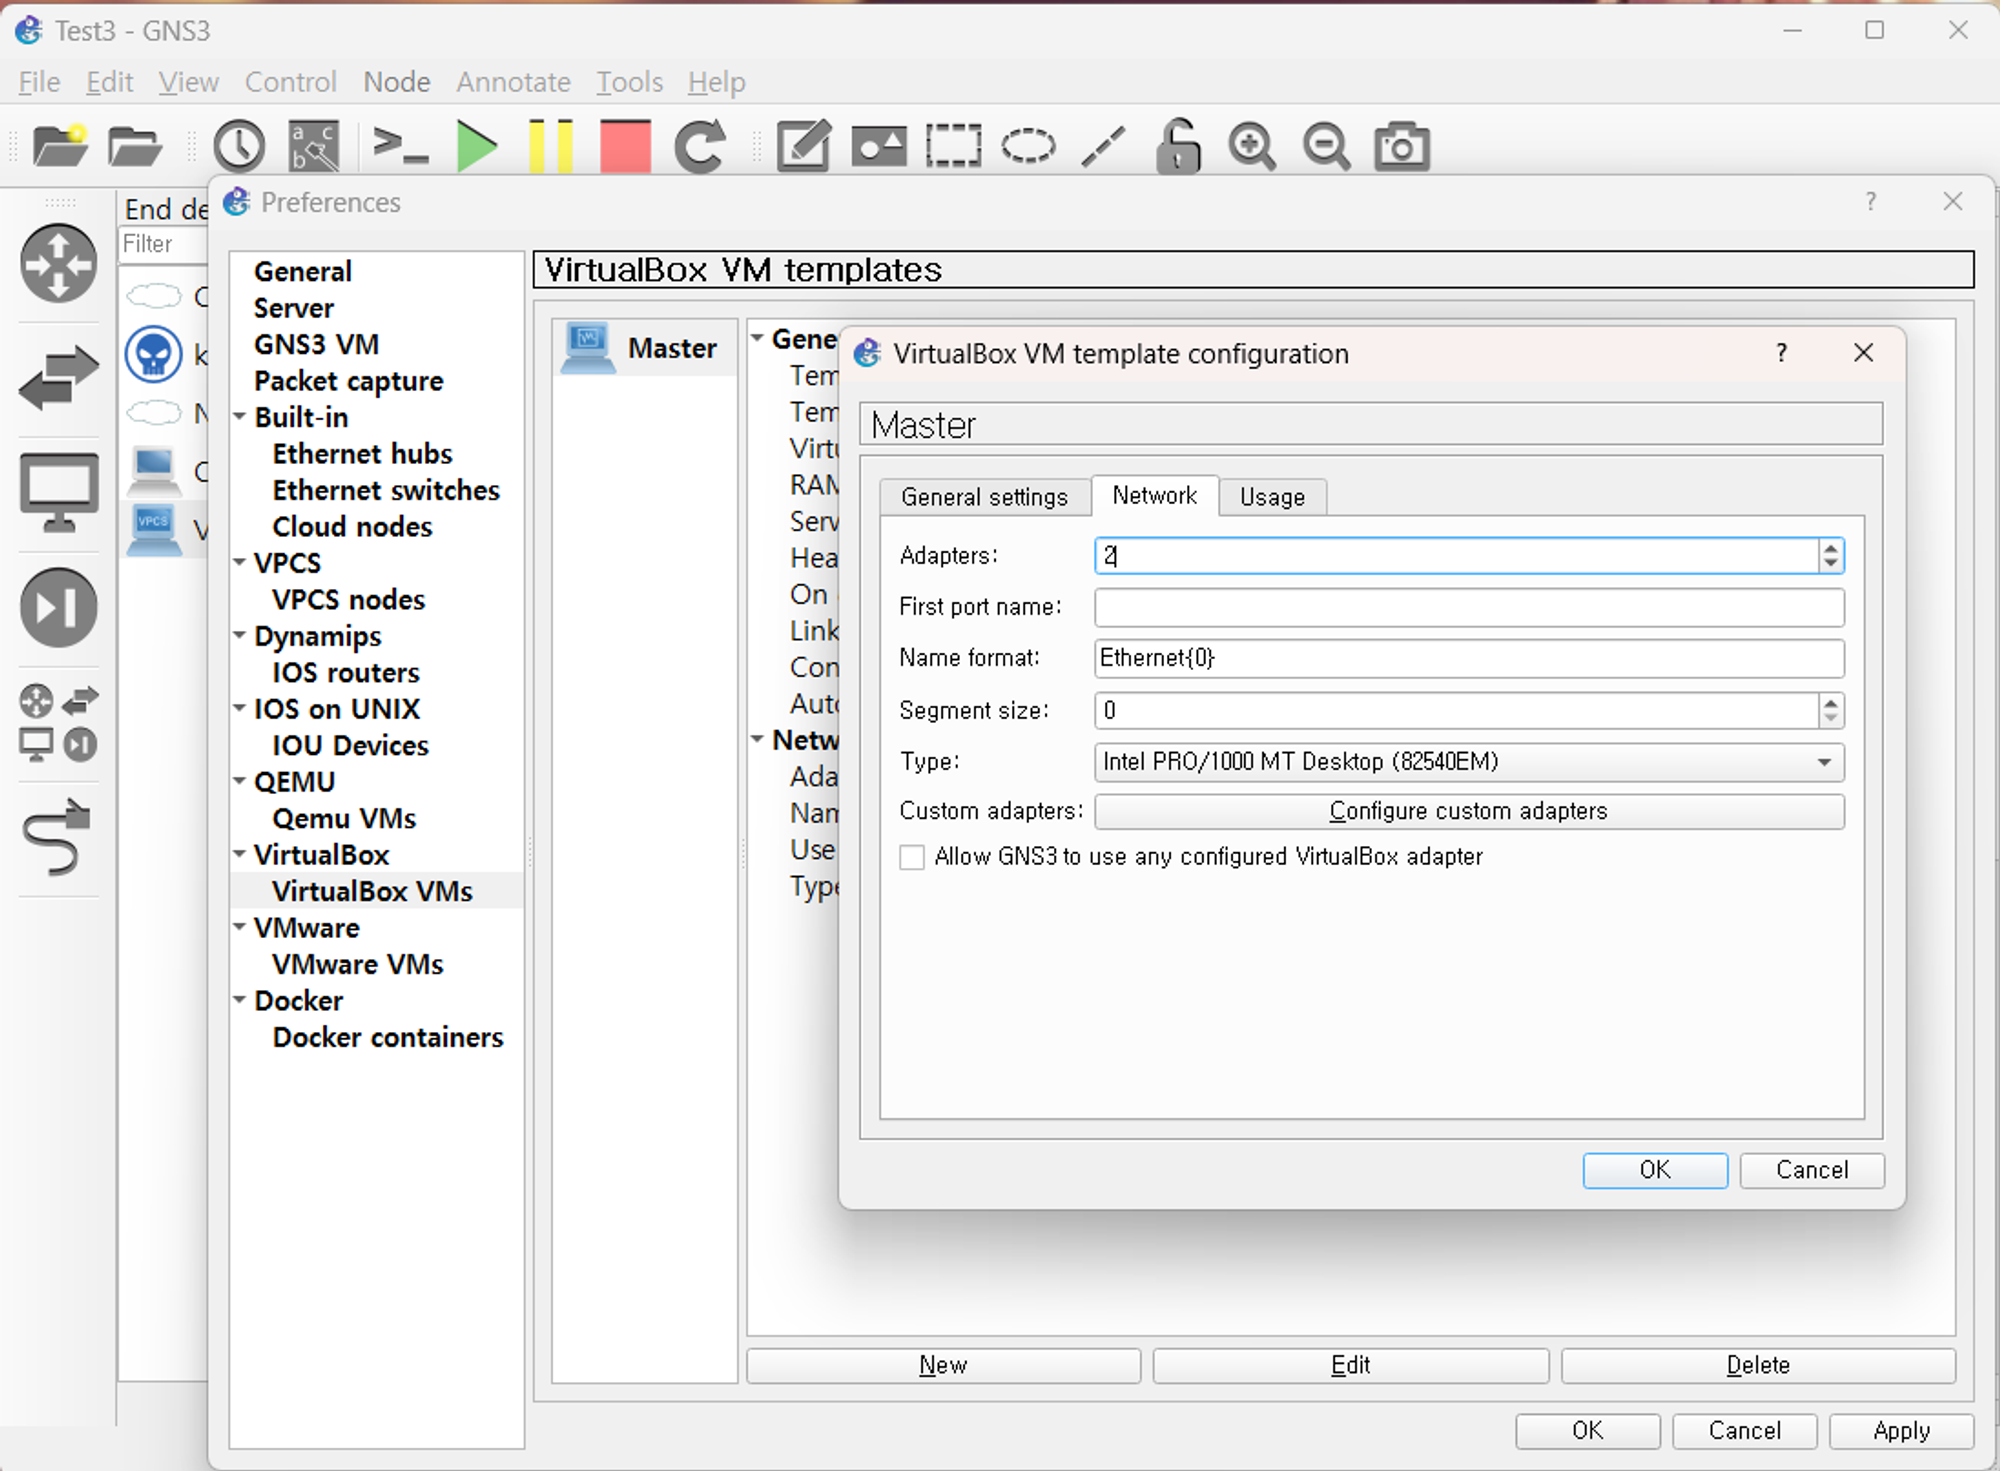The image size is (2000, 1471).
Task: Click the add a link cable icon
Action: click(57, 836)
